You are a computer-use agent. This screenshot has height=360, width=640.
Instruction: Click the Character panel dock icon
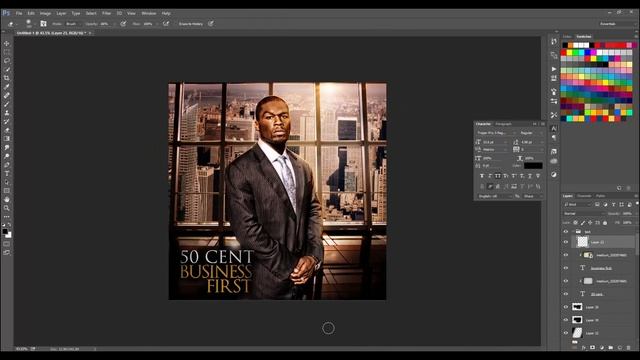(x=553, y=129)
